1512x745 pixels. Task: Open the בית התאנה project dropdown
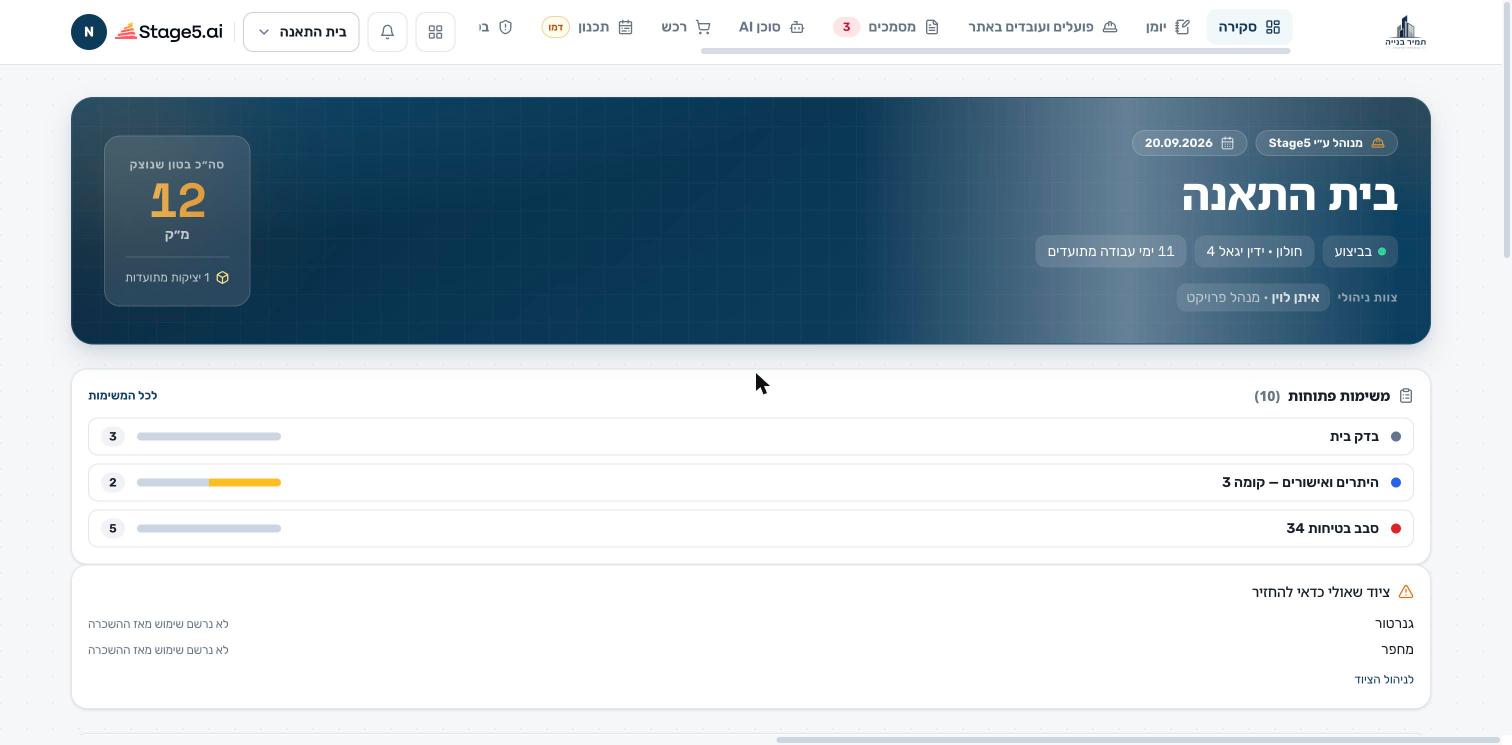(x=301, y=32)
